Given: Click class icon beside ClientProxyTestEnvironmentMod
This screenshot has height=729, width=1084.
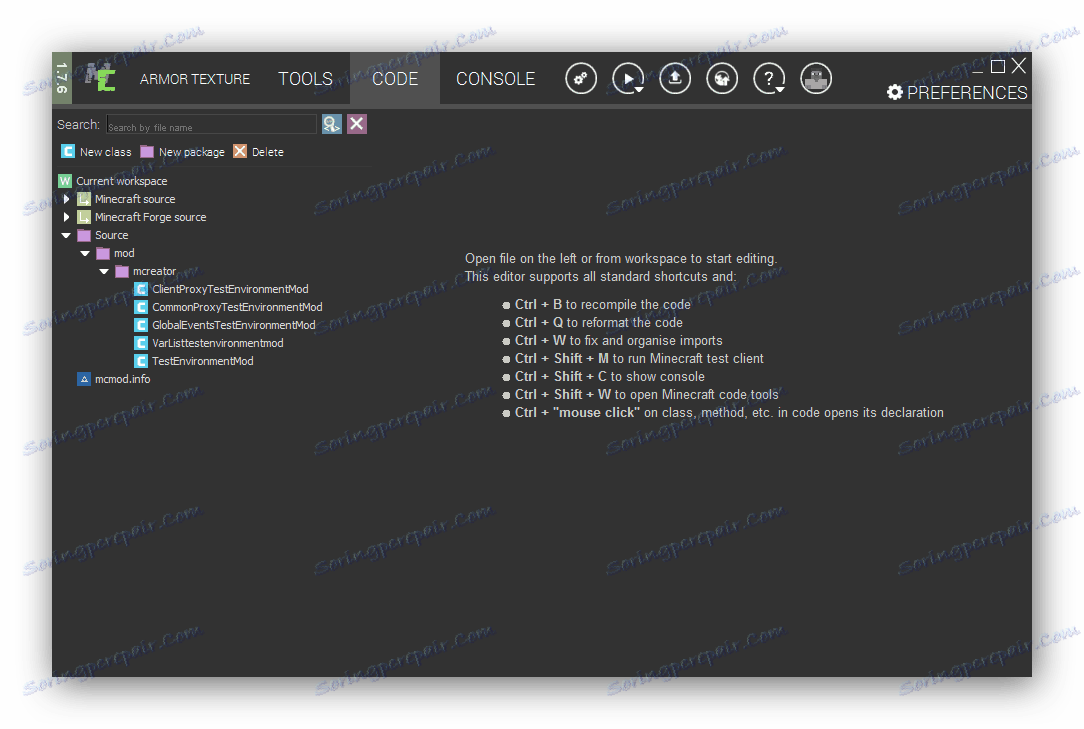Looking at the screenshot, I should pyautogui.click(x=141, y=289).
